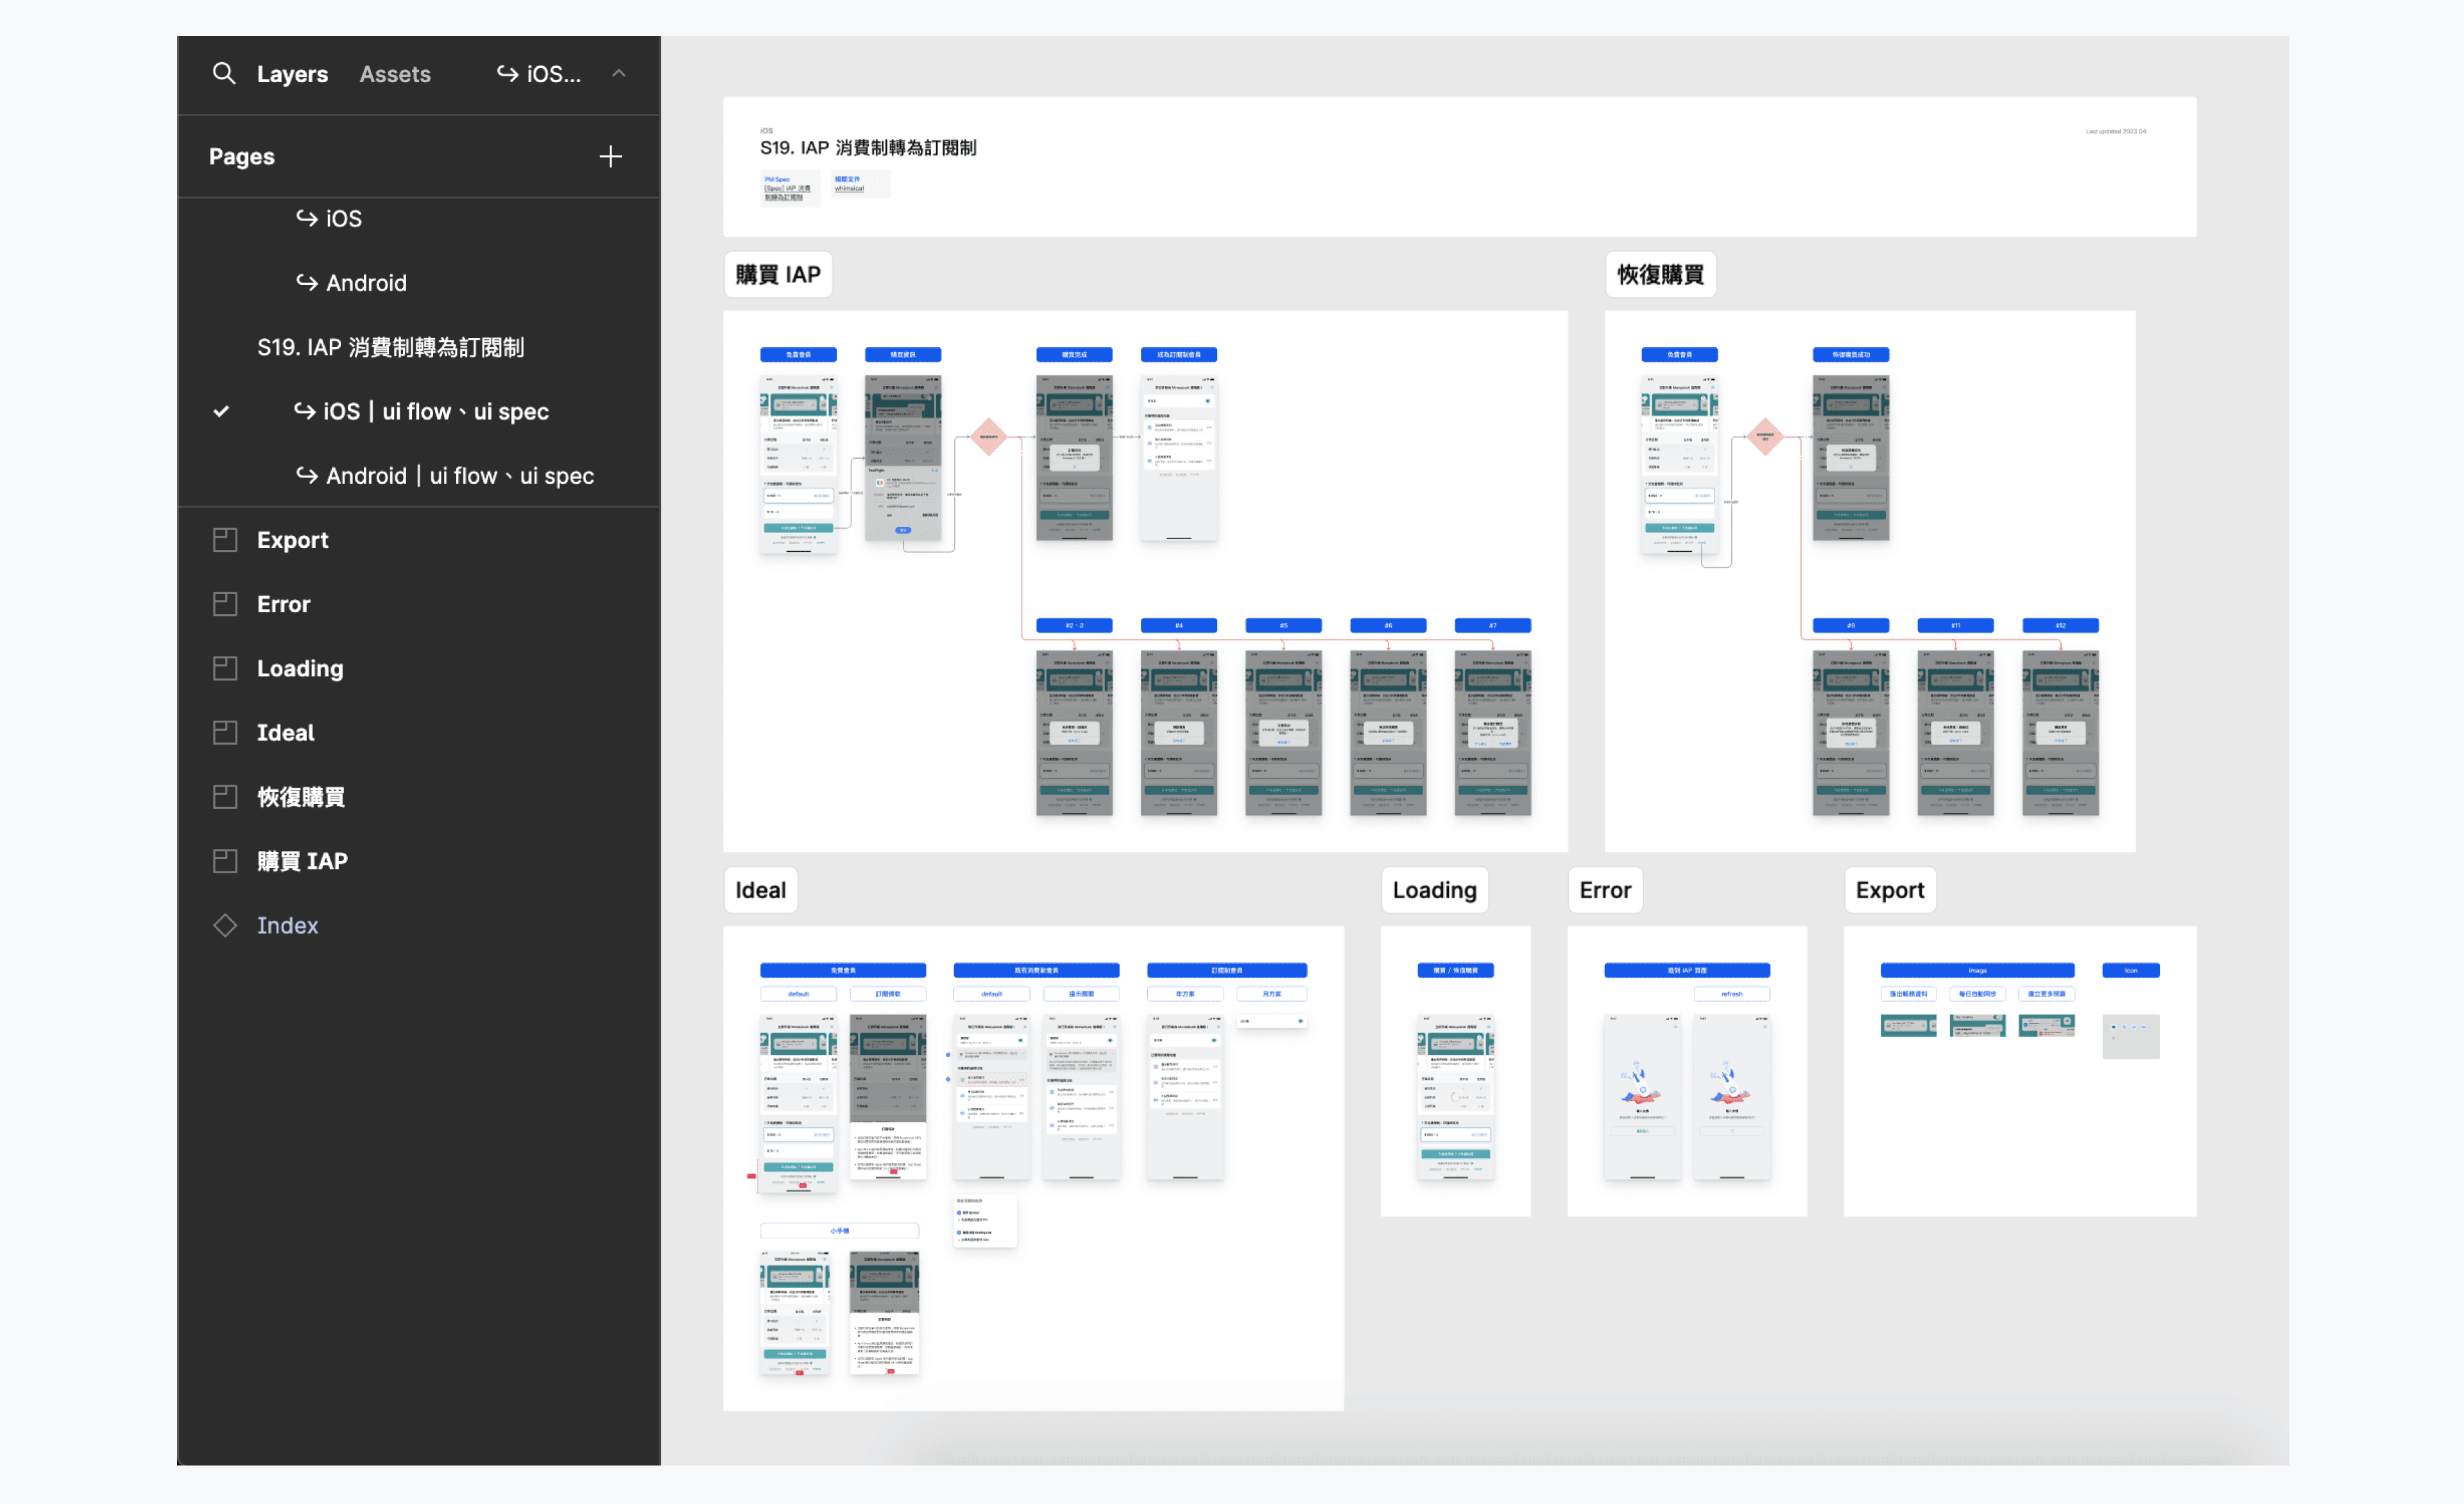
Task: Click the Error layer frame icon
Action: 225,604
